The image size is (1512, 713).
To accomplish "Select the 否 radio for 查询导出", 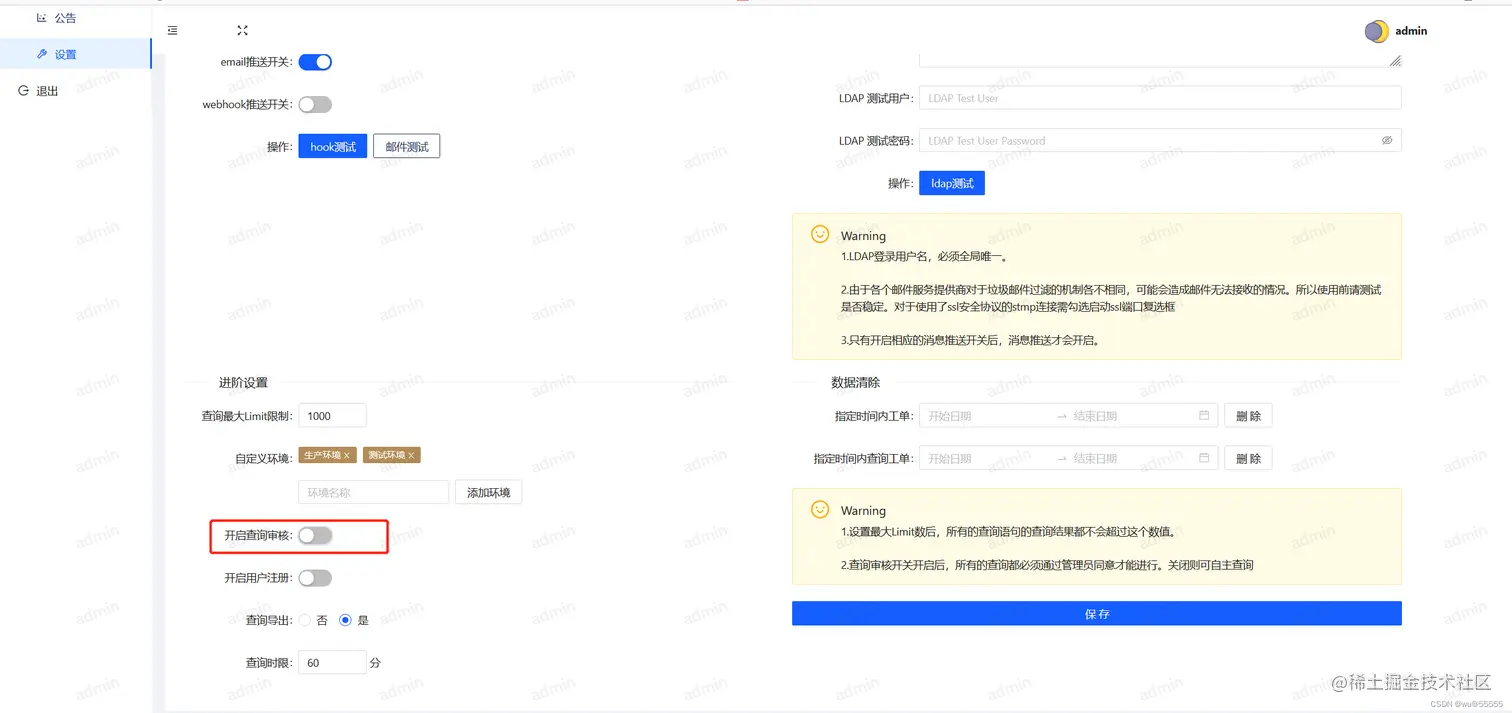I will [x=303, y=619].
